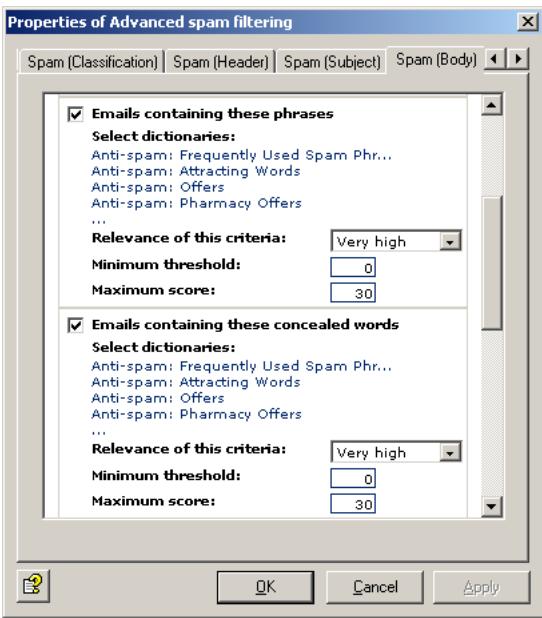The height and width of the screenshot is (618, 542).
Task: Show more tabs with the right tab-scroll arrow
Action: [518, 59]
